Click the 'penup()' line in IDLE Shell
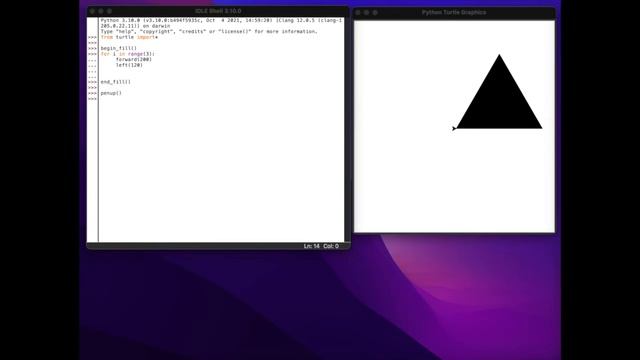This screenshot has height=360, width=640. 111,93
